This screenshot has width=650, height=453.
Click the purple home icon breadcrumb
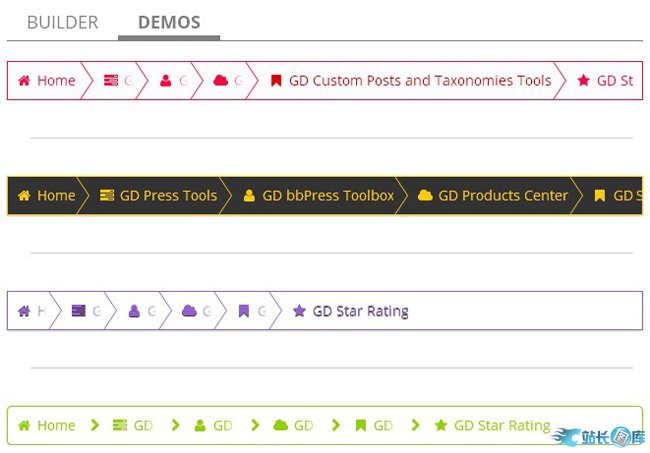[25, 311]
